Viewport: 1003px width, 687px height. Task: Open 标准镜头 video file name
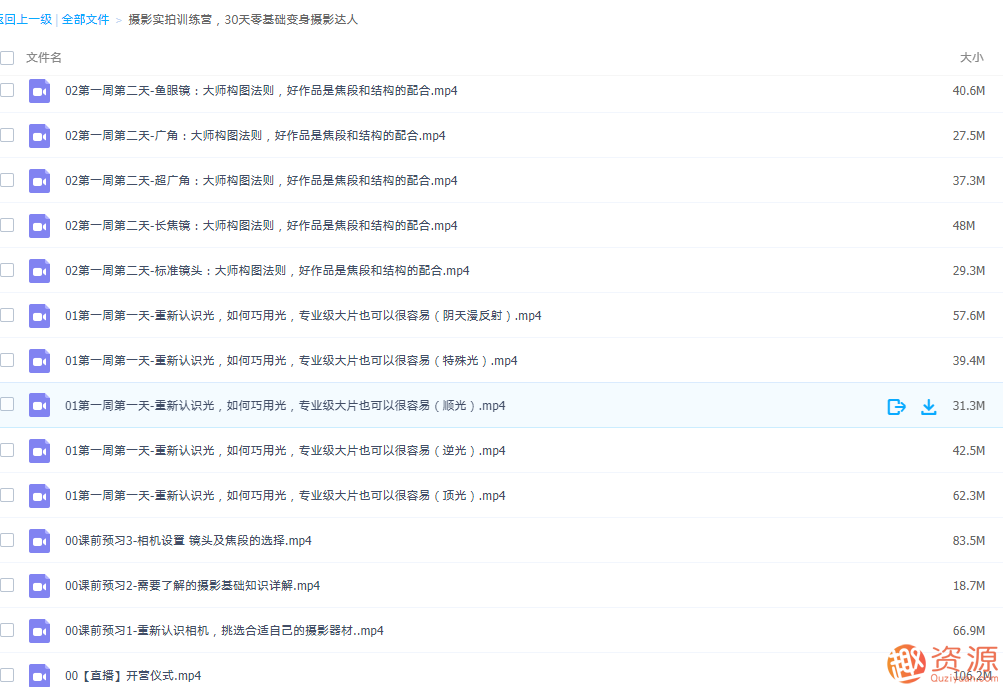point(267,271)
